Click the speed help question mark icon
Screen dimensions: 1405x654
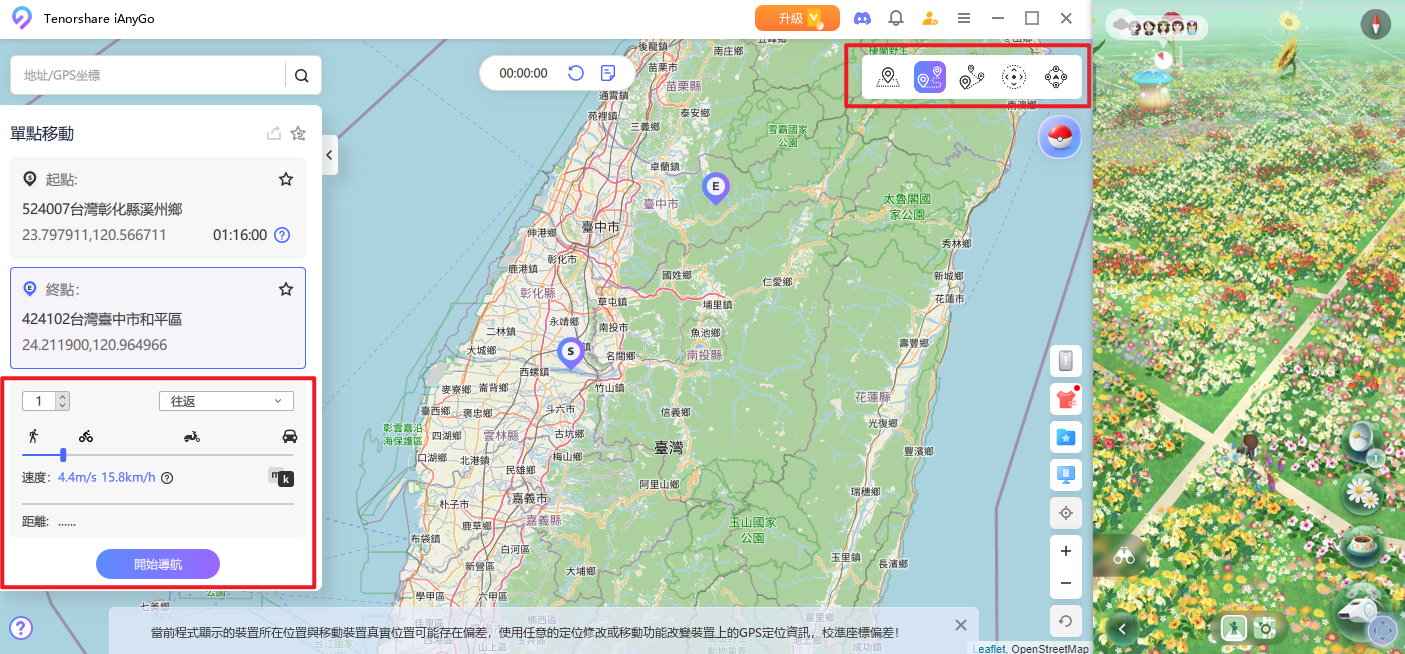click(167, 477)
